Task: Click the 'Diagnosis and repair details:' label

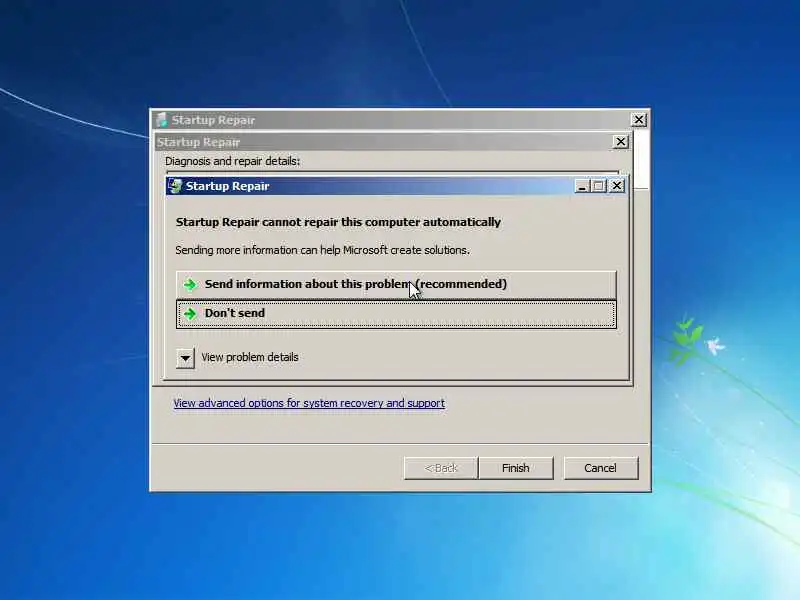Action: pyautogui.click(x=233, y=161)
